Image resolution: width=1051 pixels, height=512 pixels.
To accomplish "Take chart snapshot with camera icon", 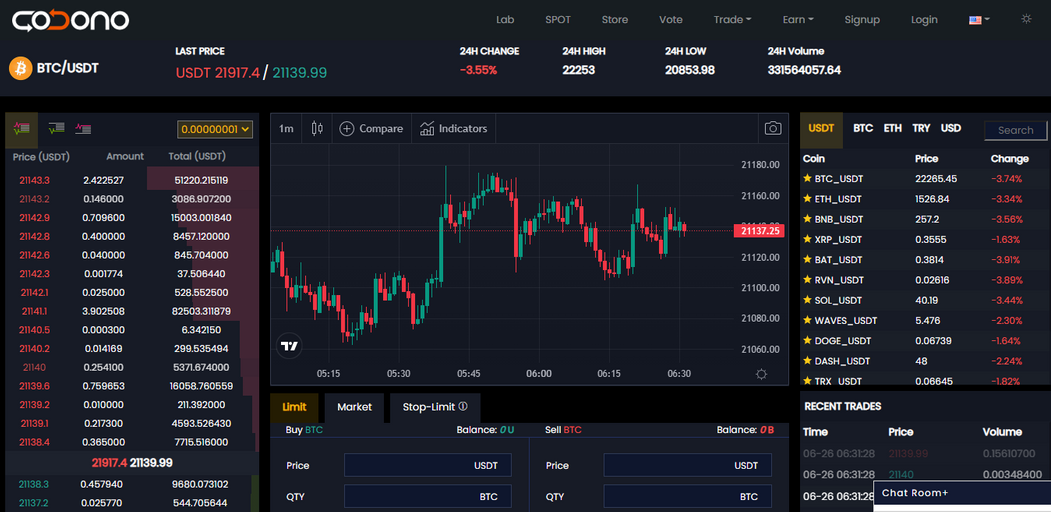I will click(773, 129).
